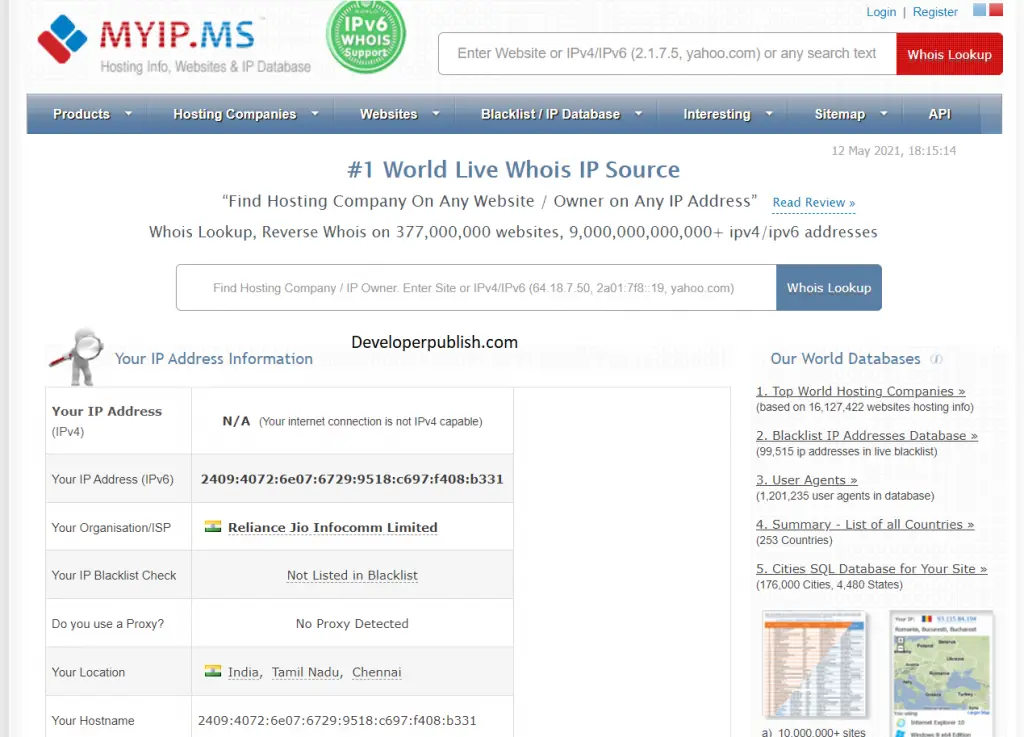
Task: Focus the Find Hosting Company search field
Action: 475,288
